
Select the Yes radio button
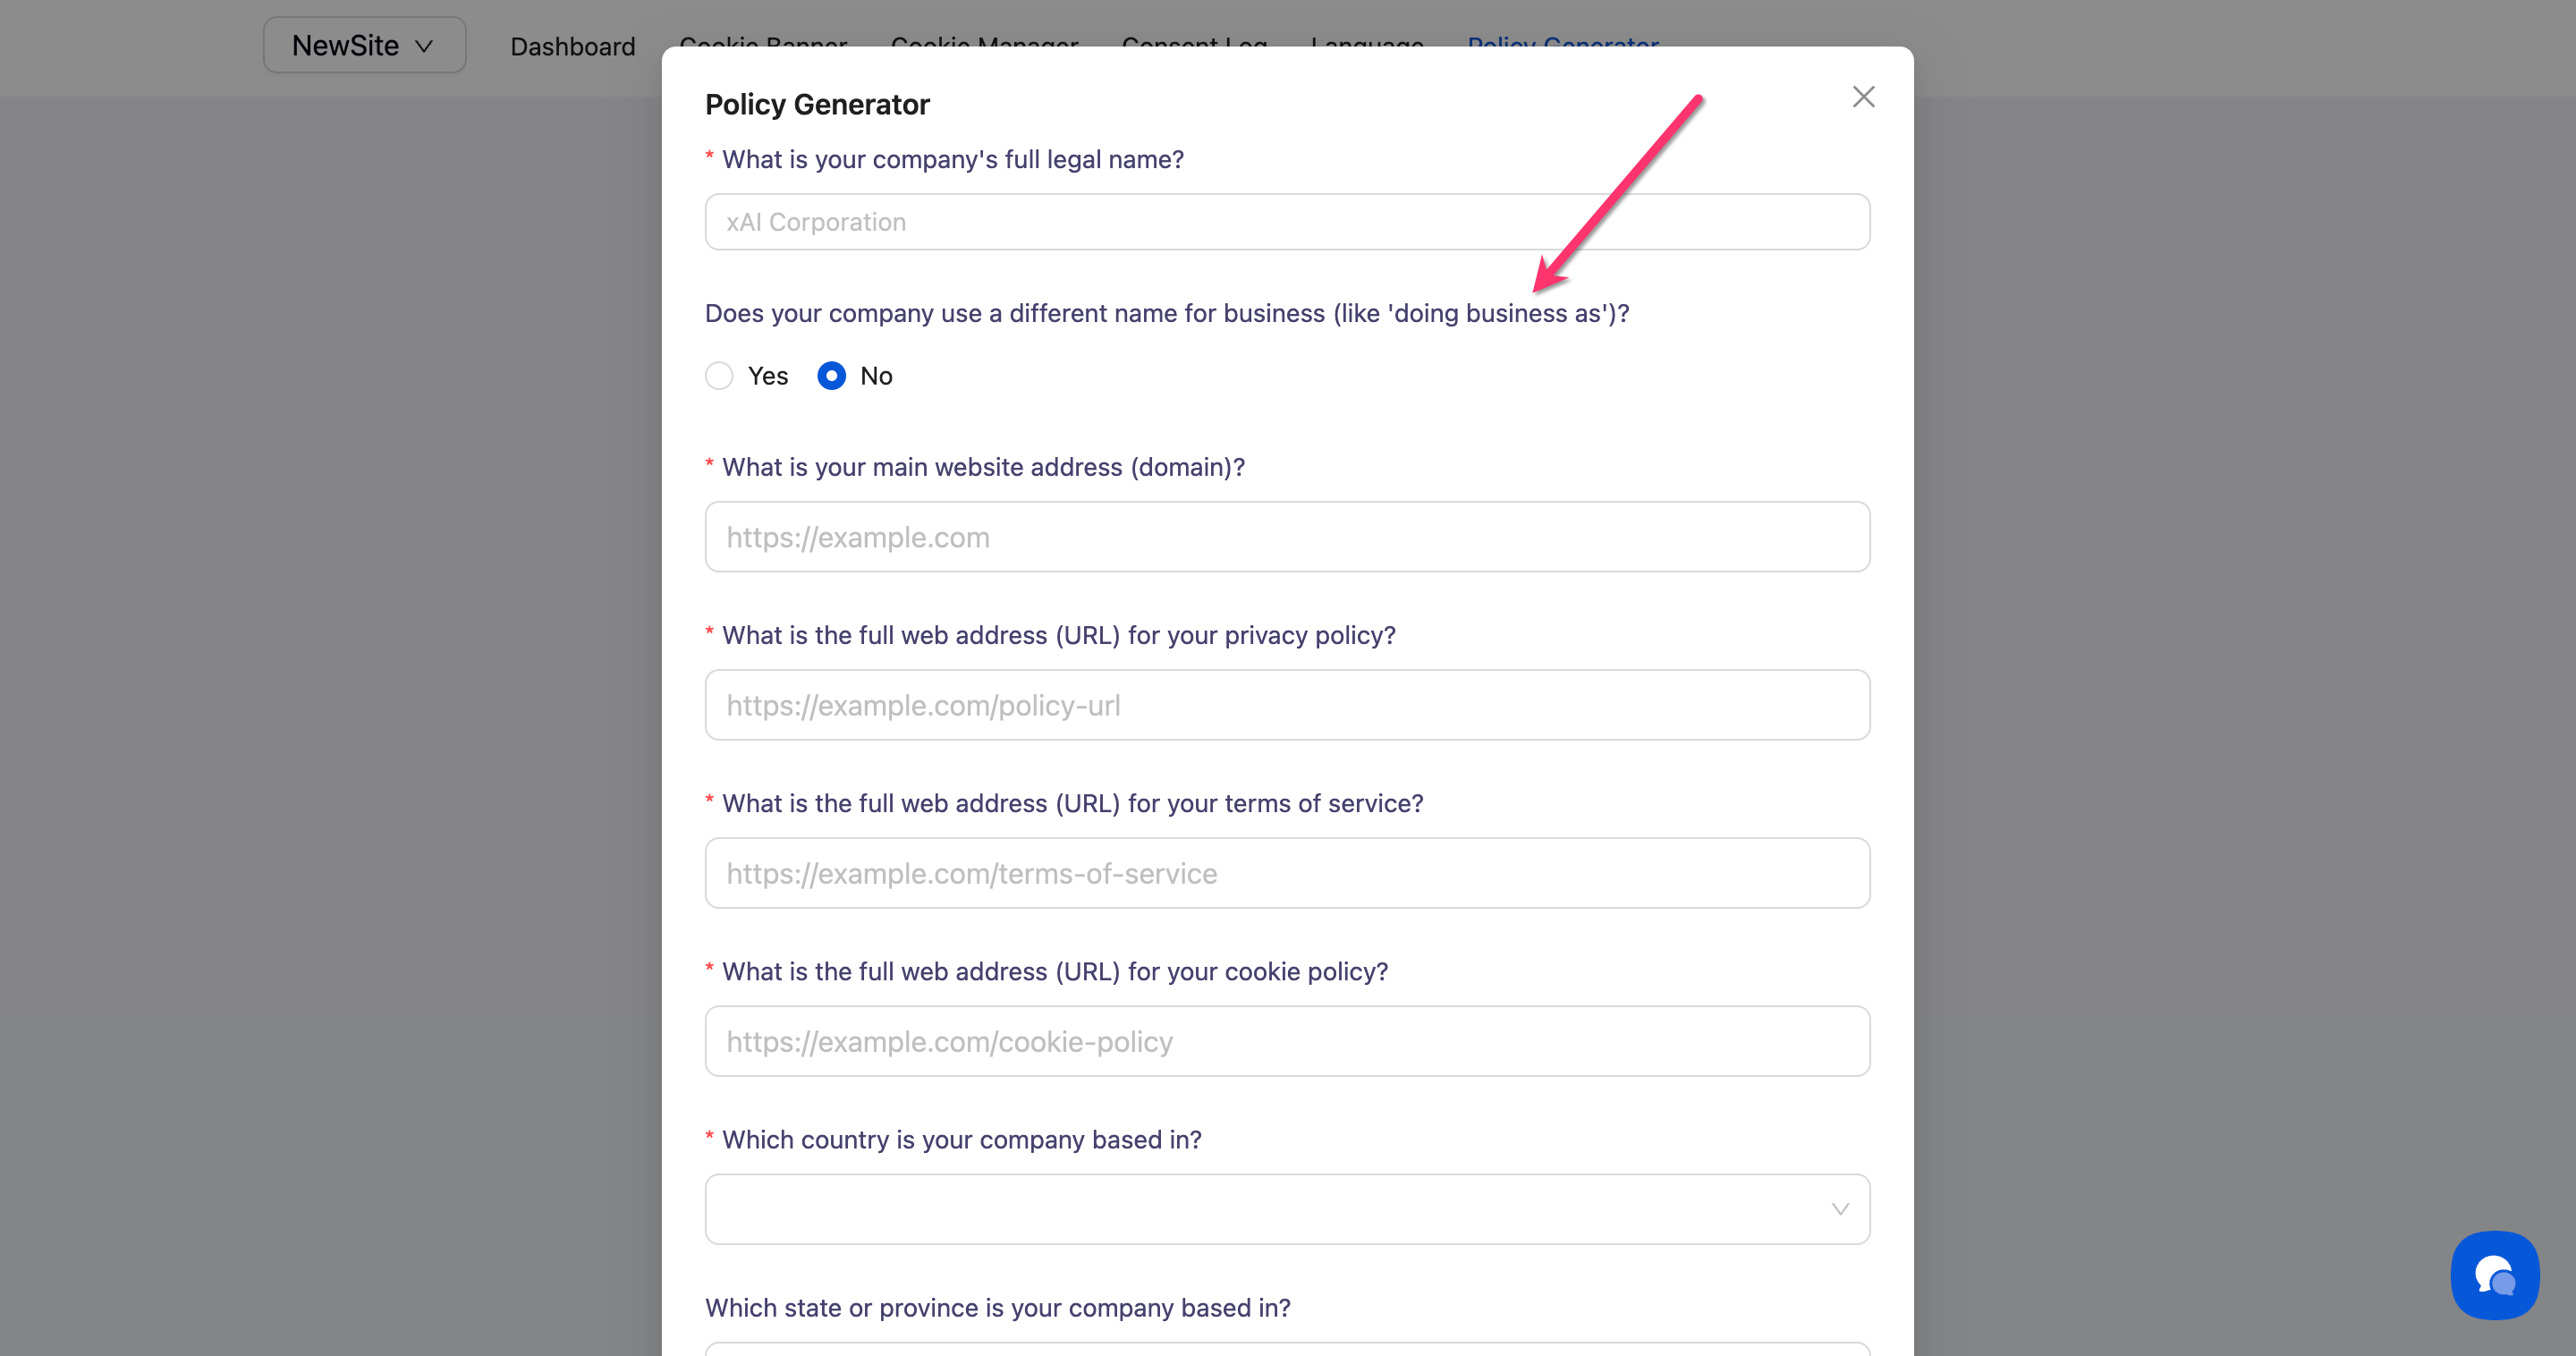pyautogui.click(x=719, y=376)
